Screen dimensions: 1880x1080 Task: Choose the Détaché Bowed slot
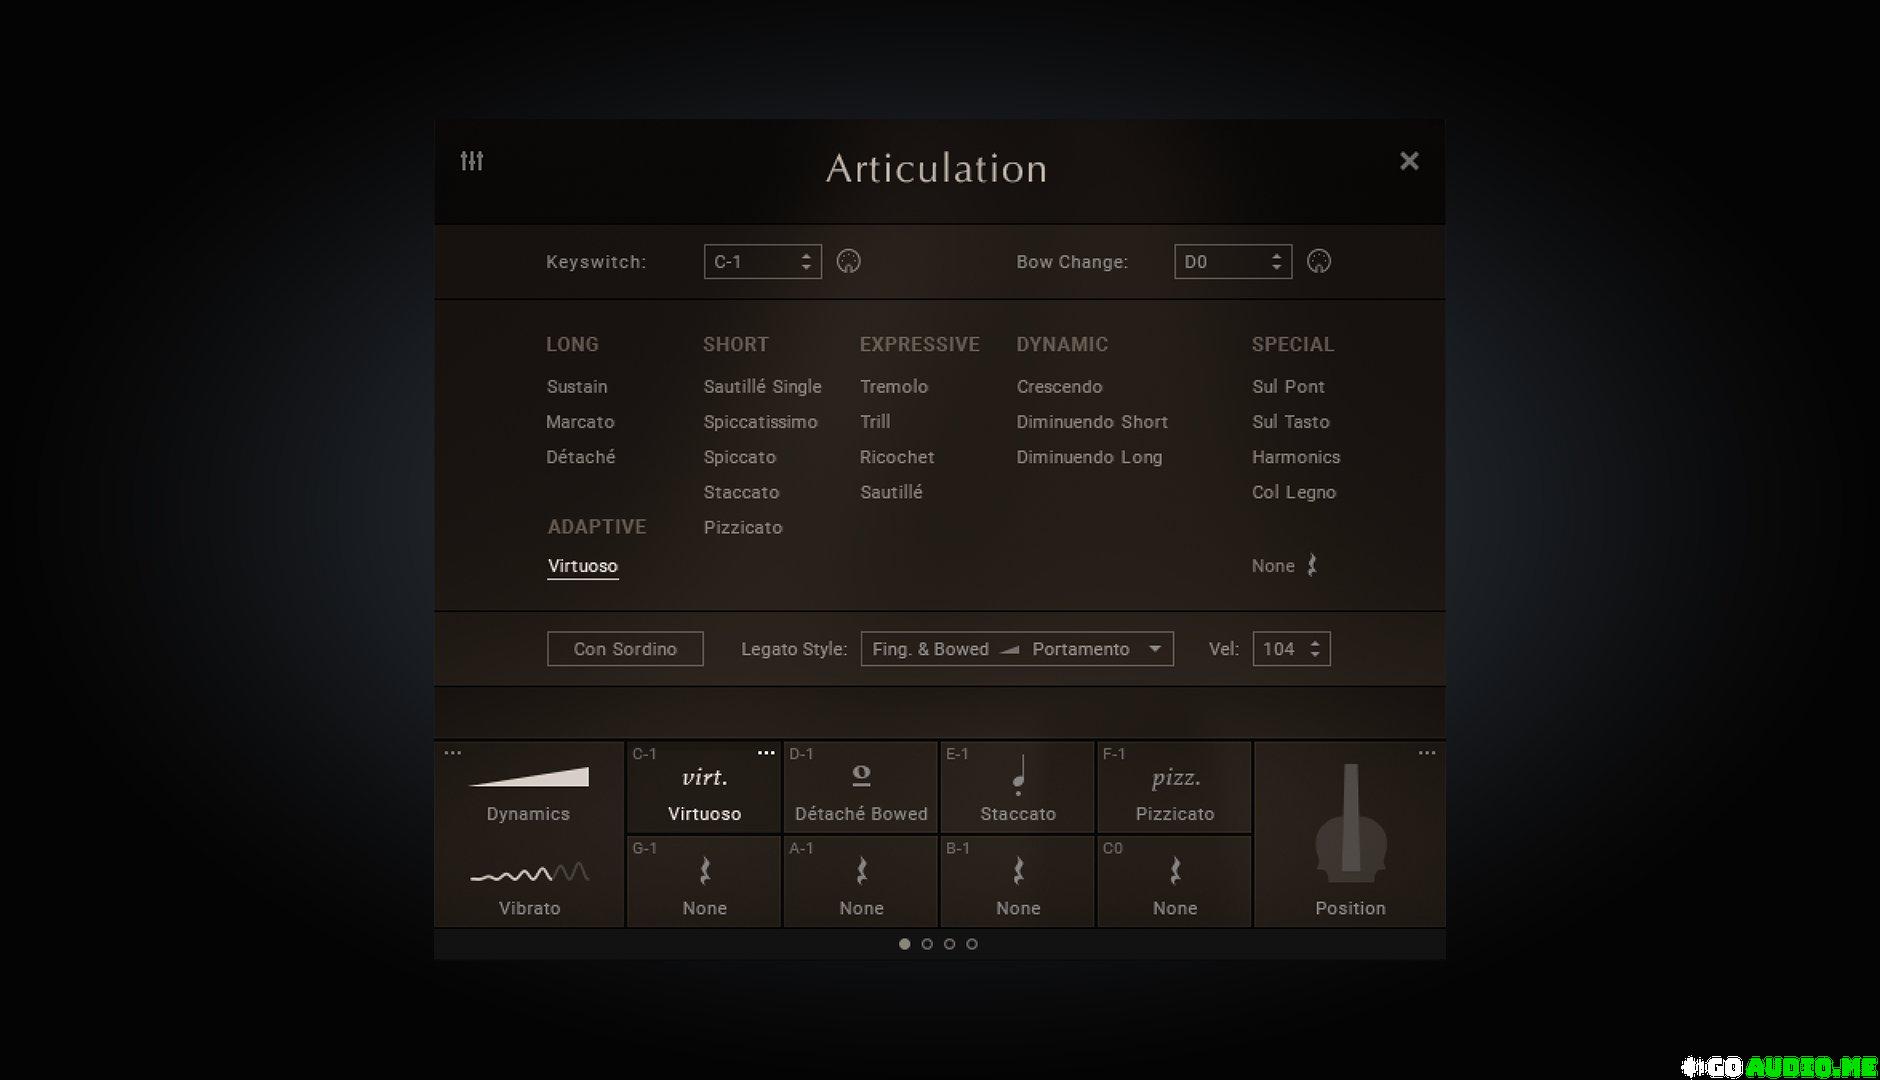pos(860,788)
